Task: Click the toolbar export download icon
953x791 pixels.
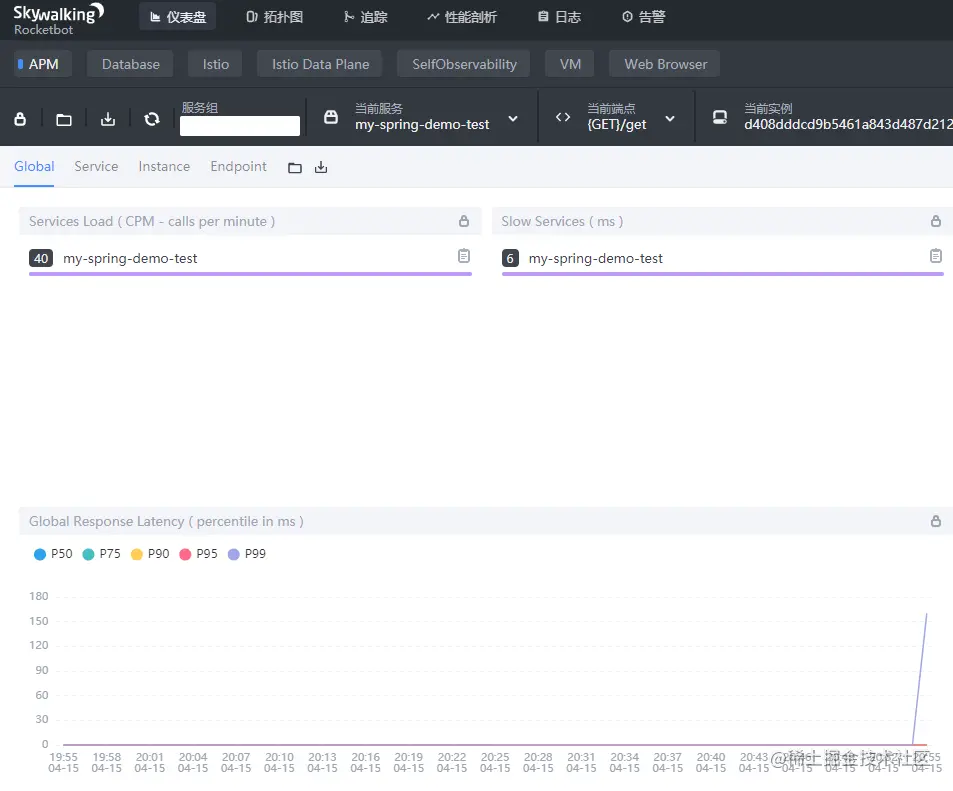Action: pos(108,119)
